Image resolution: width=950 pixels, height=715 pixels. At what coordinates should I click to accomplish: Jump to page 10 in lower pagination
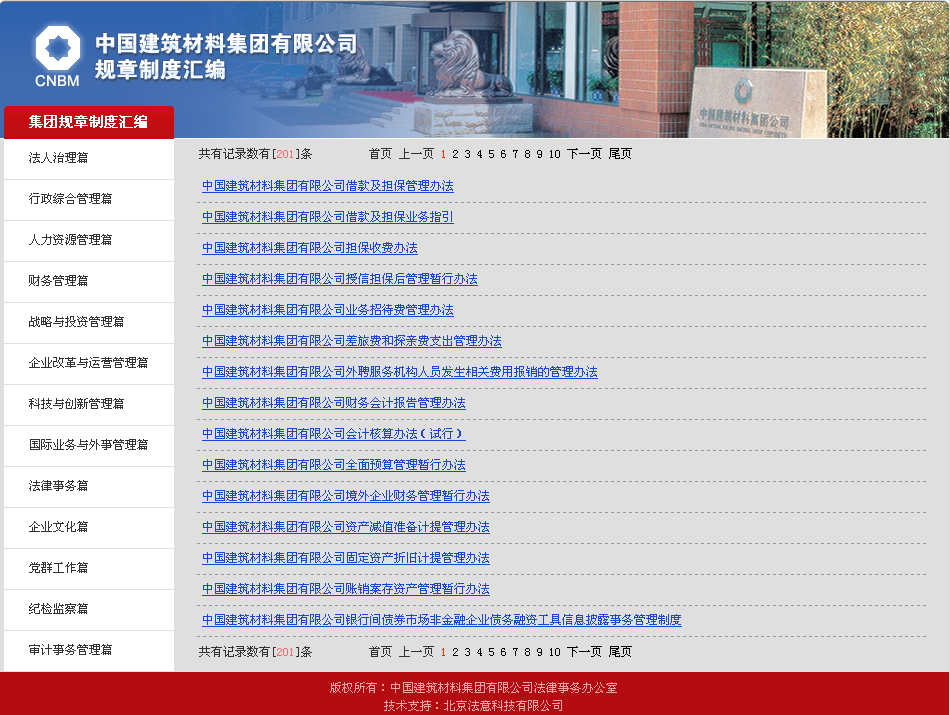[x=555, y=653]
